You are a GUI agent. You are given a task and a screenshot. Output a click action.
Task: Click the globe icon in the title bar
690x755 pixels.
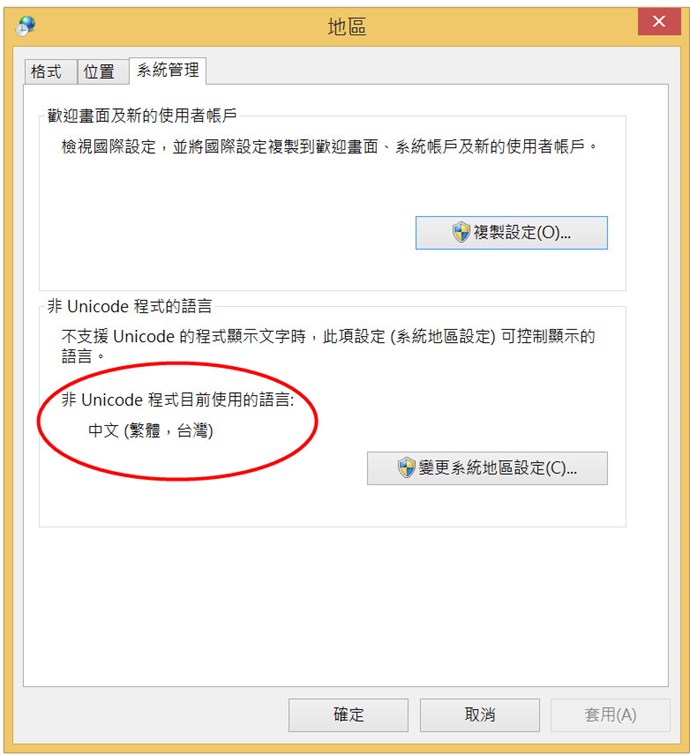pyautogui.click(x=25, y=26)
